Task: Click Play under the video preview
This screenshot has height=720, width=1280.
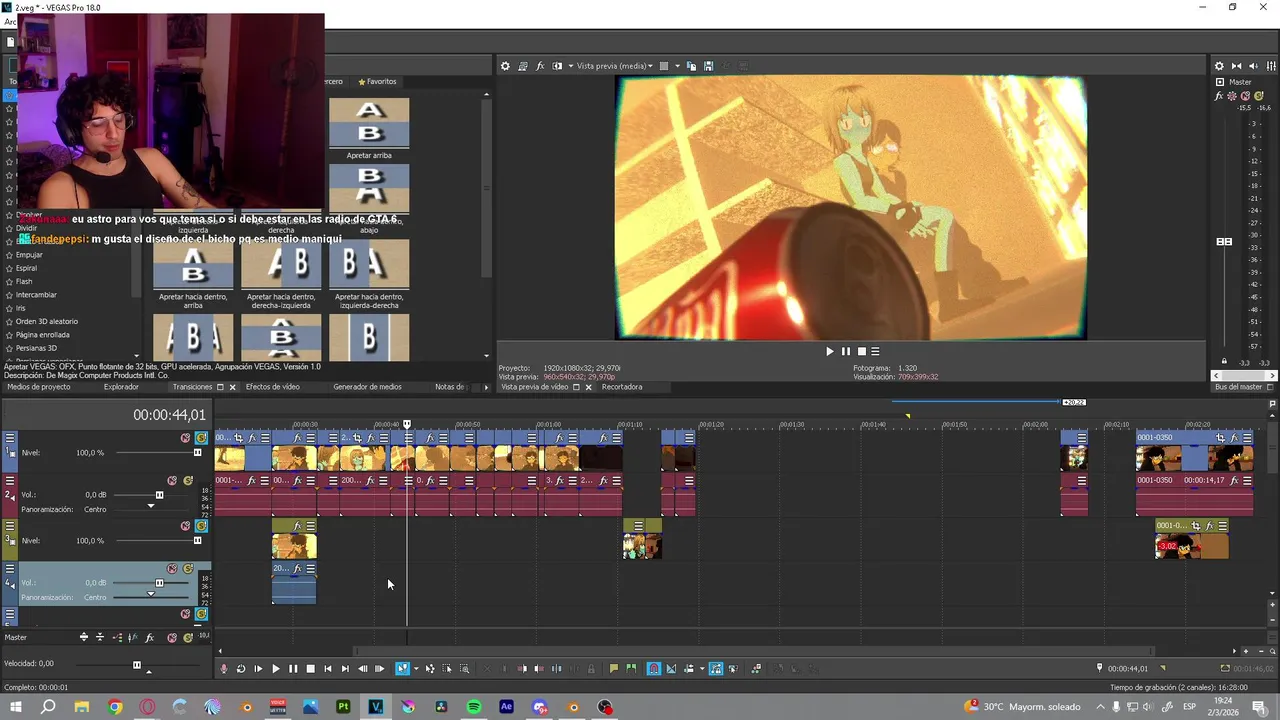Action: coord(829,351)
